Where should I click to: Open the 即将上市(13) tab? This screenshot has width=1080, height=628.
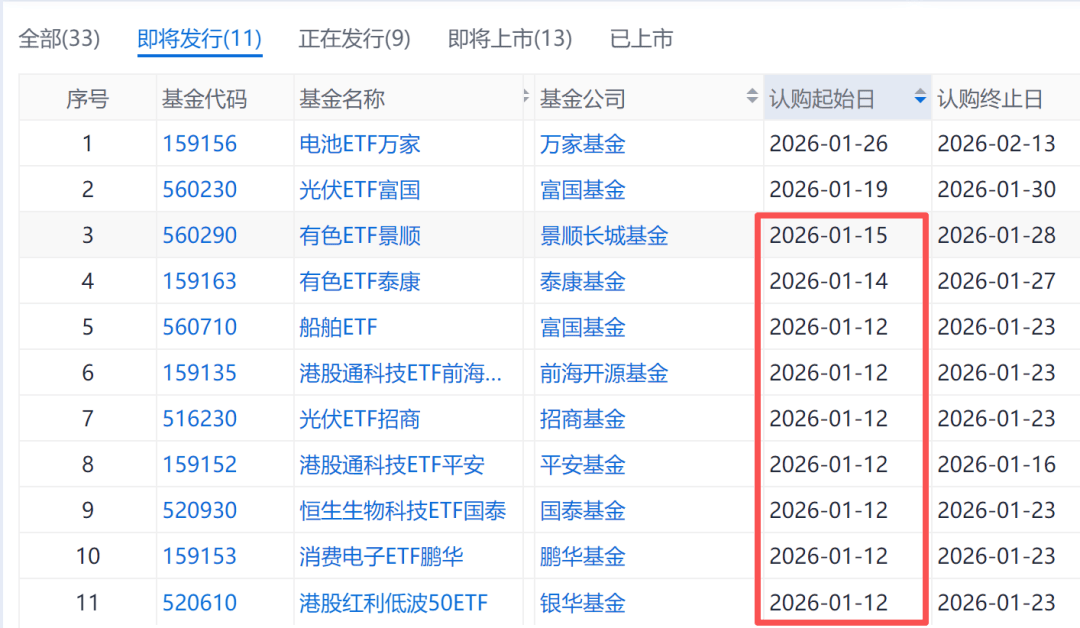[x=510, y=39]
